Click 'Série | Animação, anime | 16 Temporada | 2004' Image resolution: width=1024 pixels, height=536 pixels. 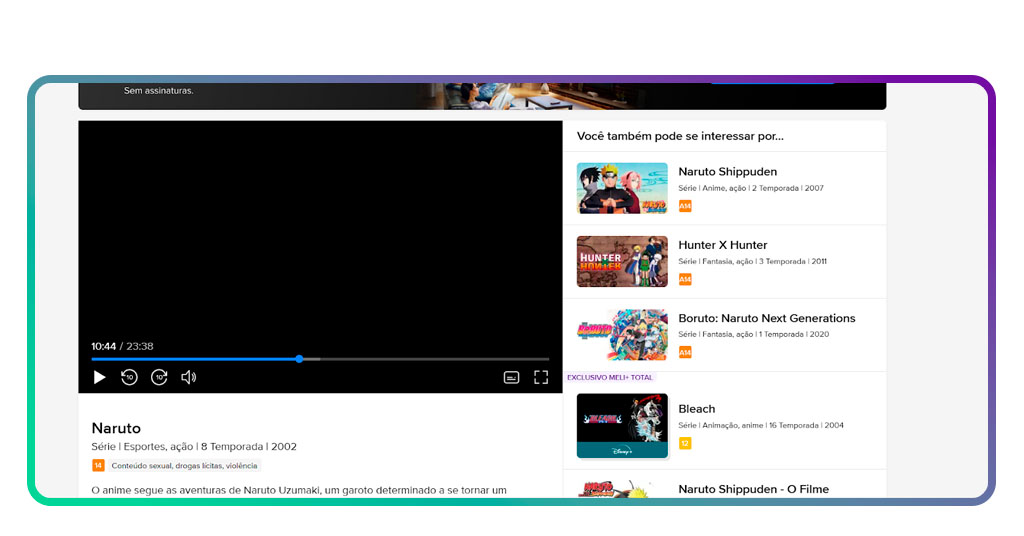pyautogui.click(x=761, y=425)
